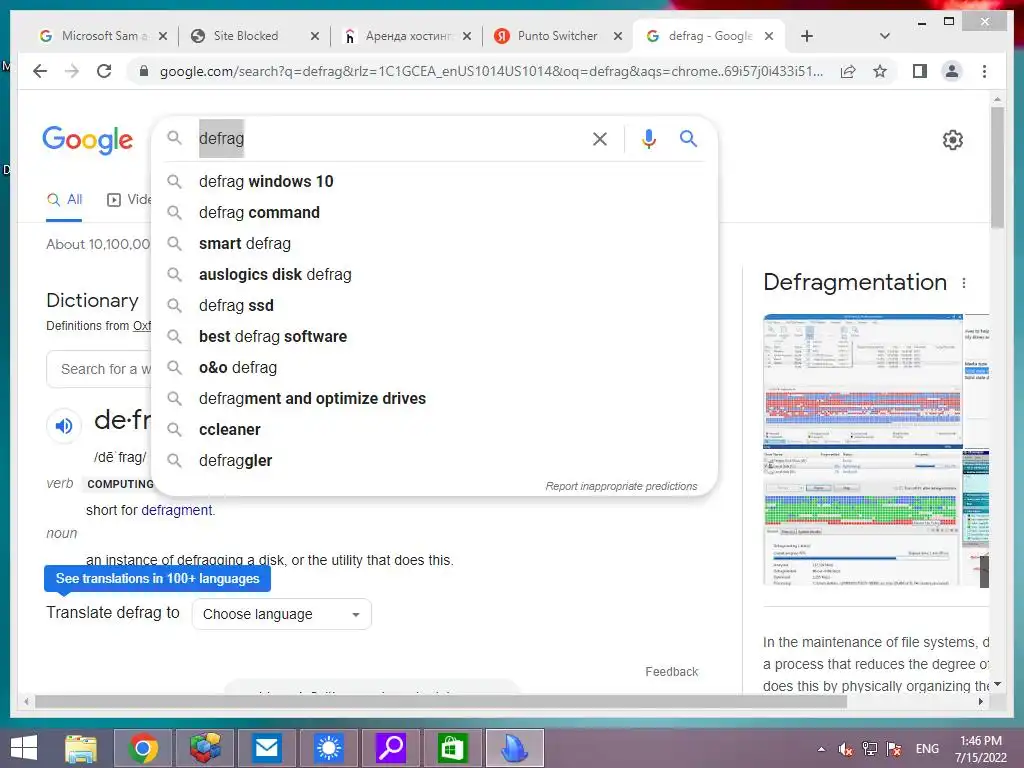Select suggestion defragment and optimize drives

(434, 398)
